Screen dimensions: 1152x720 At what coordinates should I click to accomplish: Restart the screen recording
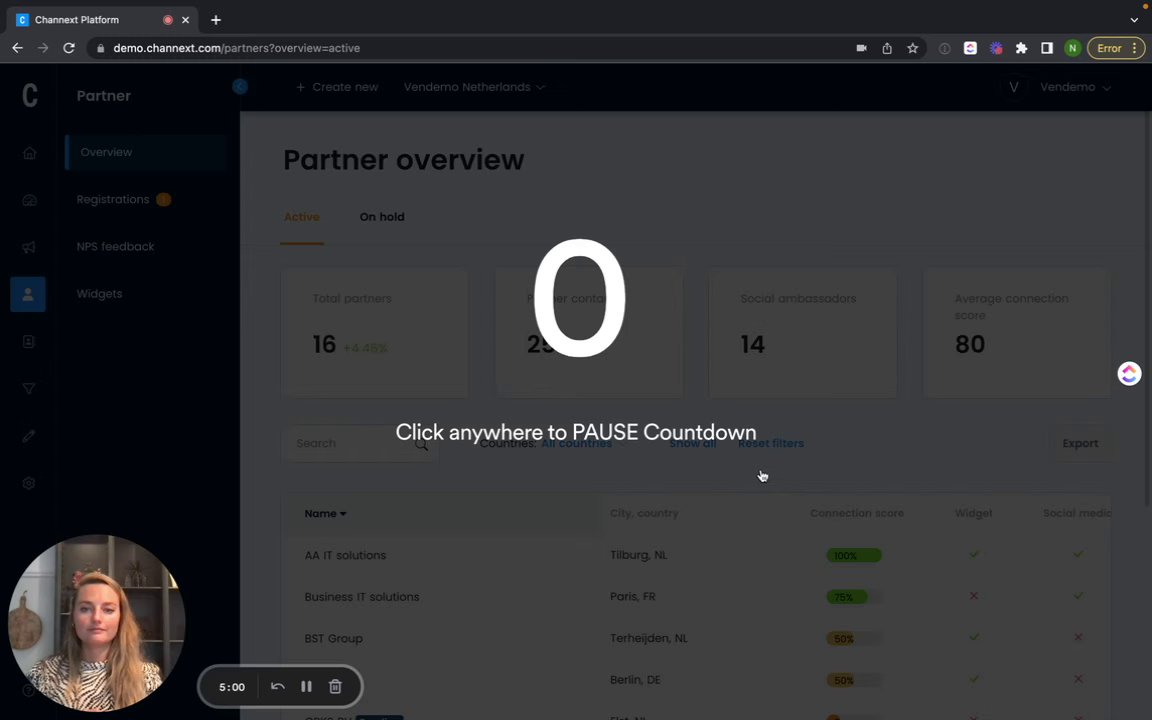(278, 686)
